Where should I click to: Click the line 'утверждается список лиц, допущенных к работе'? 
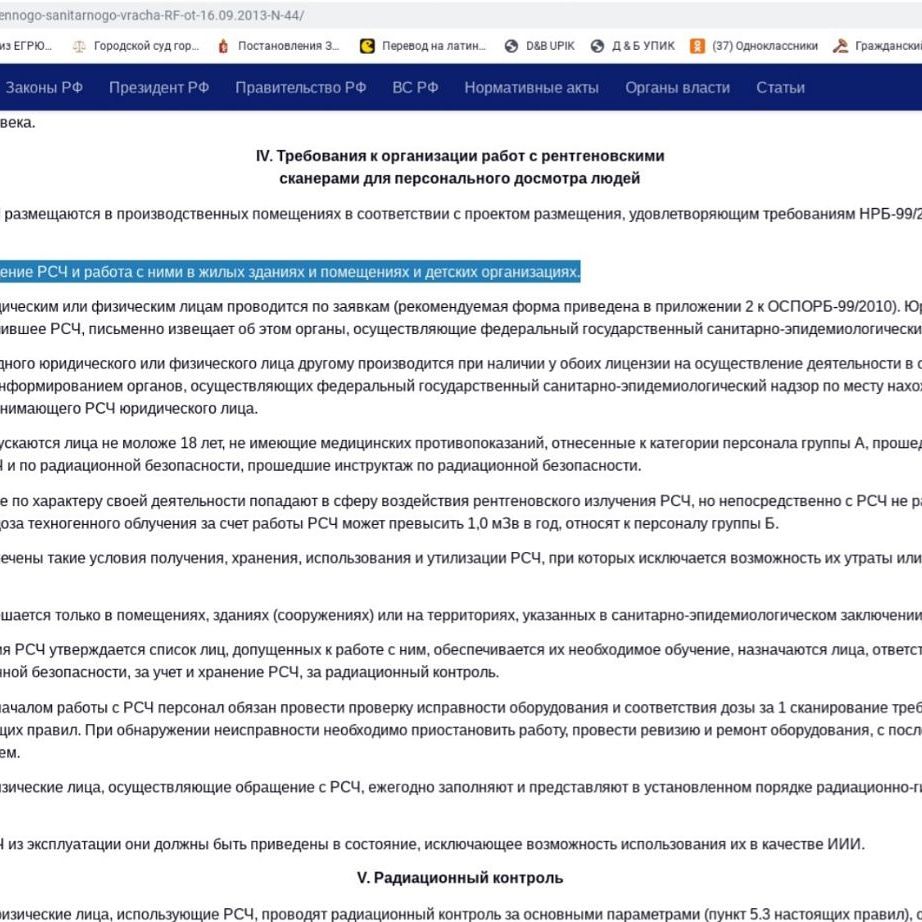[x=461, y=650]
